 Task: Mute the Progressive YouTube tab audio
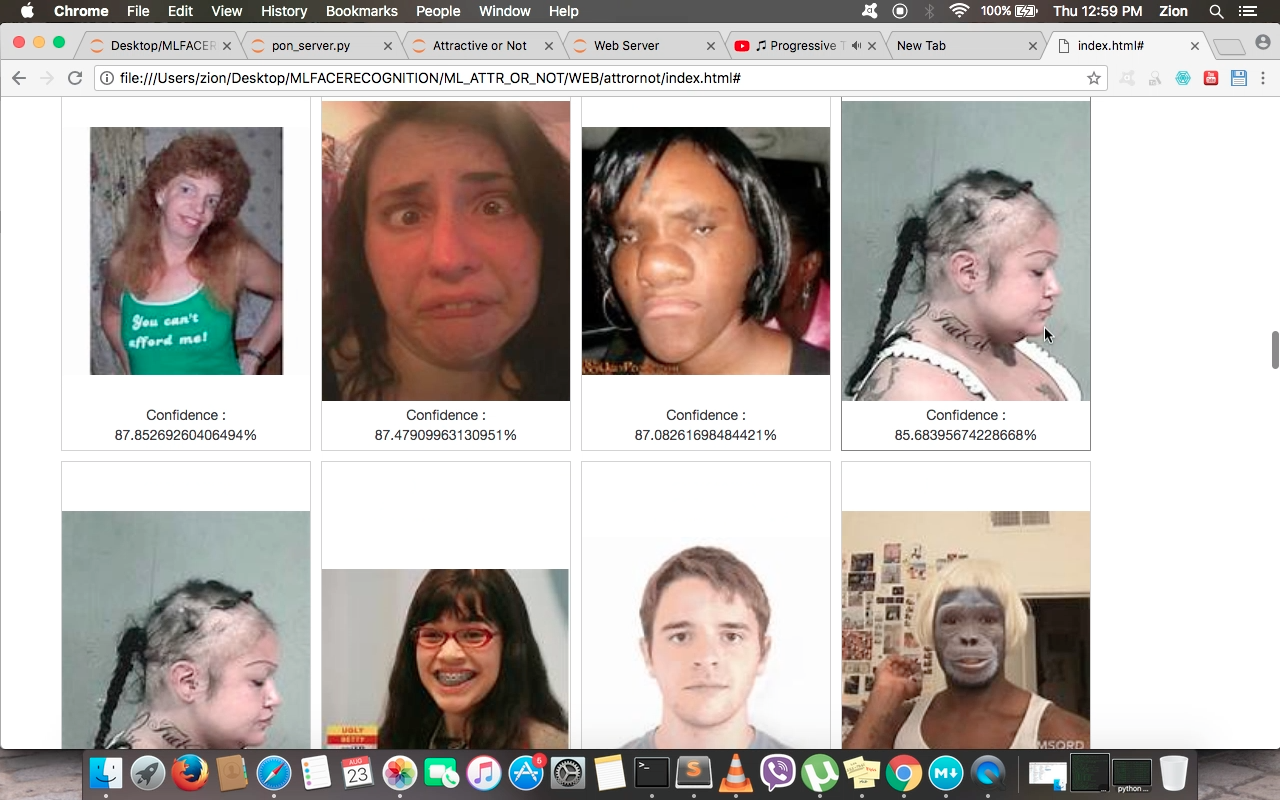[856, 46]
